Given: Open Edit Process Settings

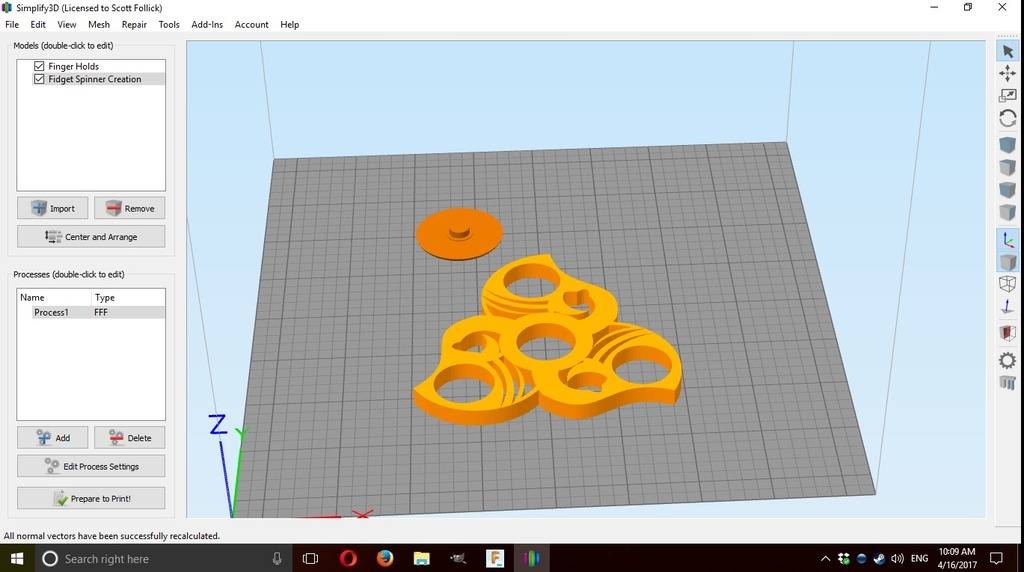Looking at the screenshot, I should coord(91,466).
